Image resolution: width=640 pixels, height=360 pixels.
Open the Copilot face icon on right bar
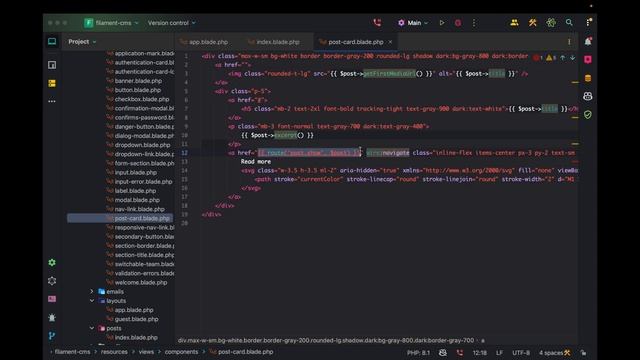tap(588, 96)
